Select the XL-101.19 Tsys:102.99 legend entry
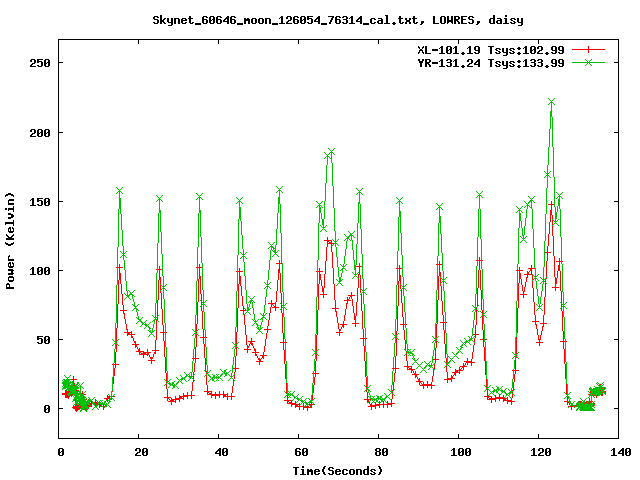 pyautogui.click(x=491, y=50)
